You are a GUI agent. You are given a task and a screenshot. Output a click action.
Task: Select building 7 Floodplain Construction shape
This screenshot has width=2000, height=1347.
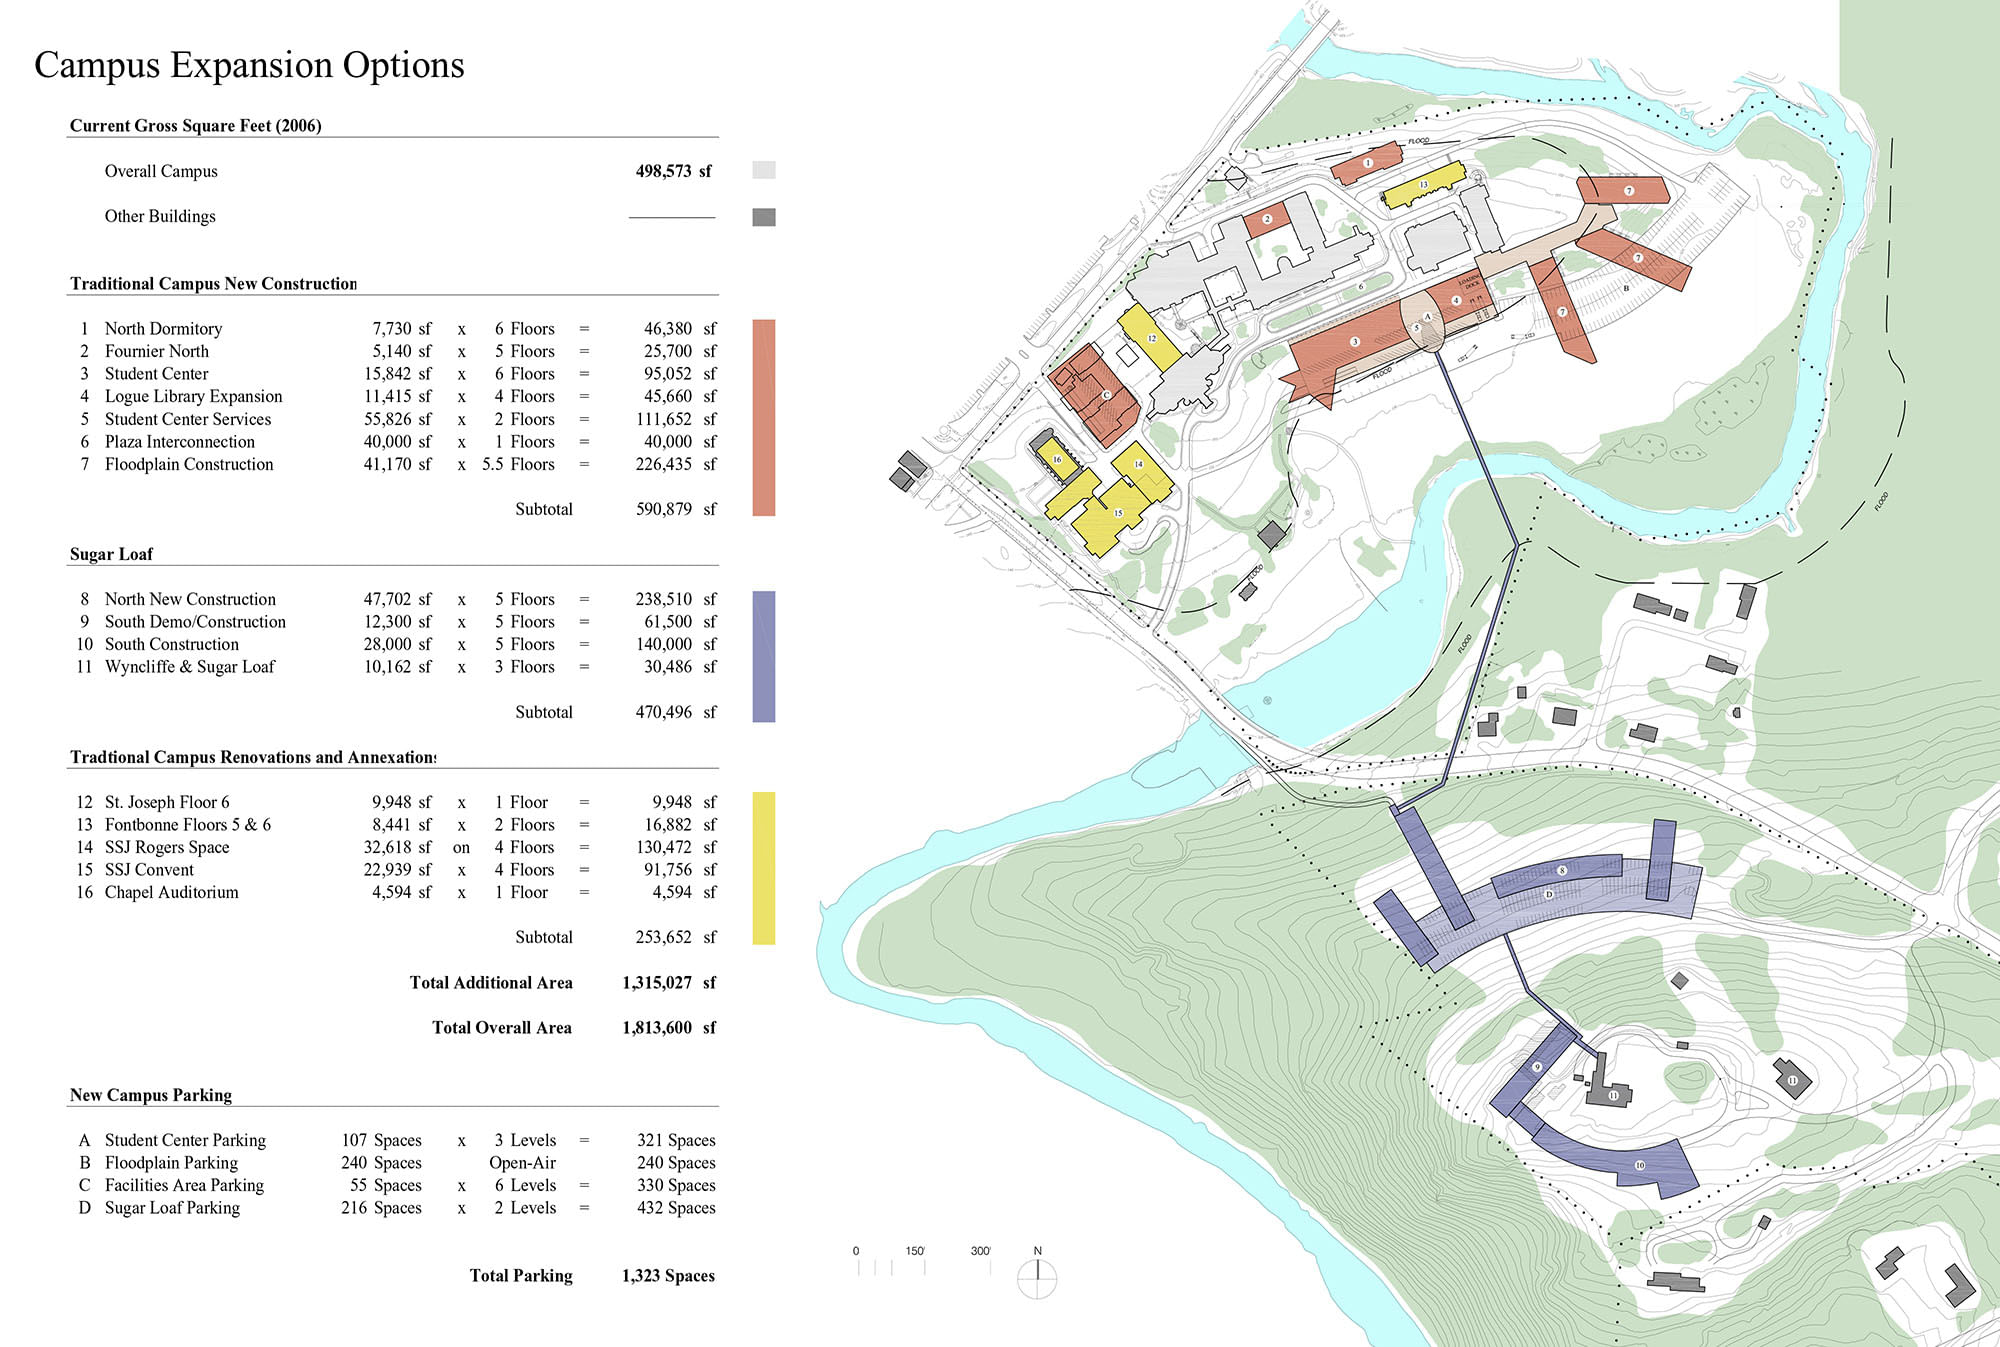pos(1628,188)
